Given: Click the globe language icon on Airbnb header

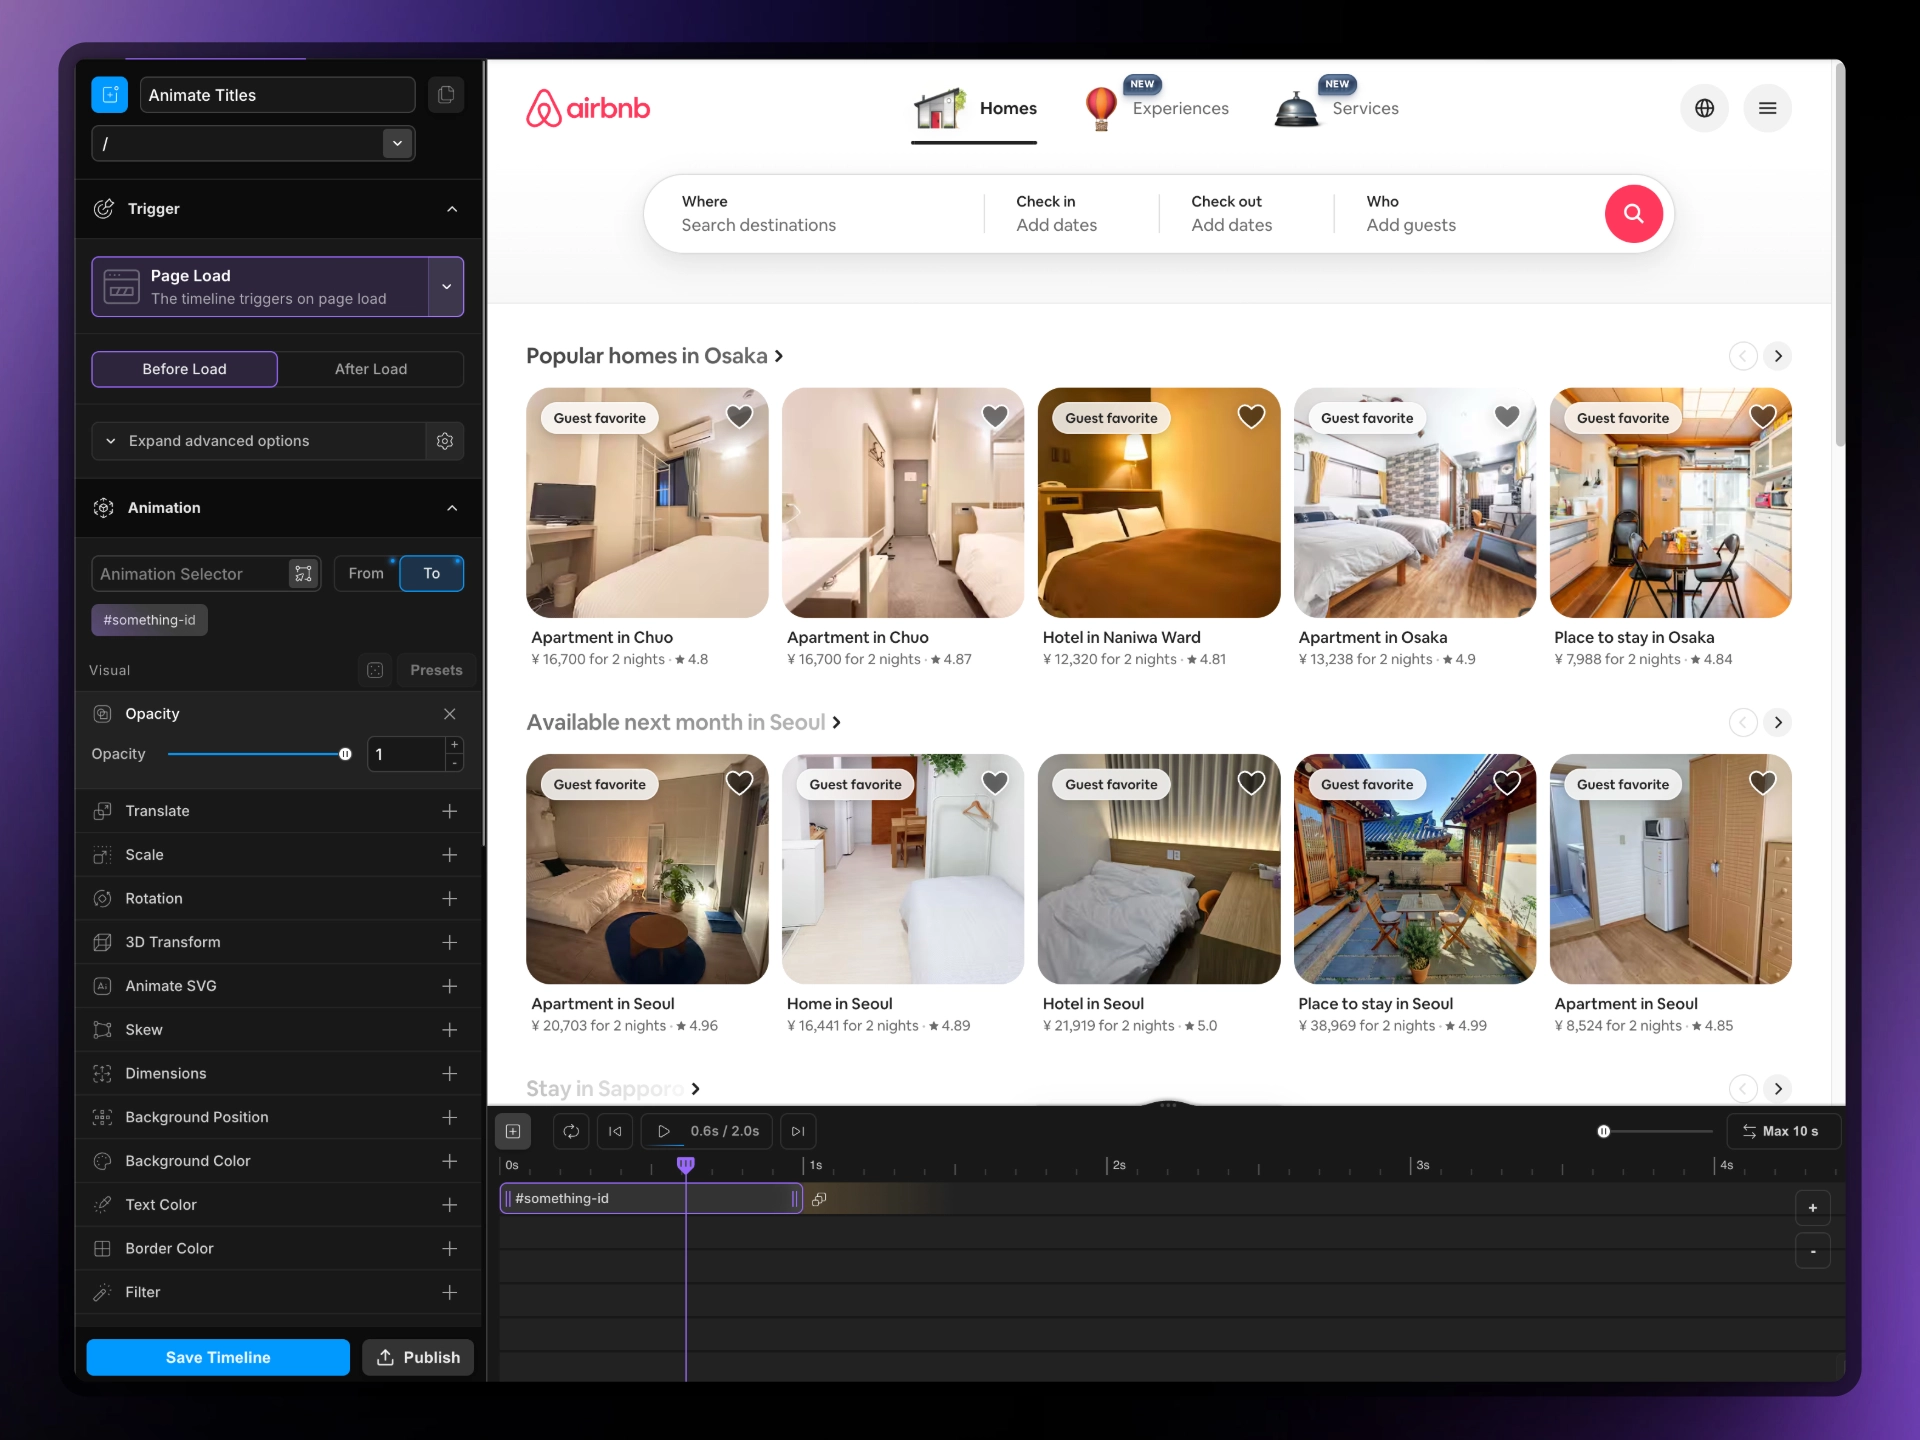Looking at the screenshot, I should click(x=1704, y=108).
